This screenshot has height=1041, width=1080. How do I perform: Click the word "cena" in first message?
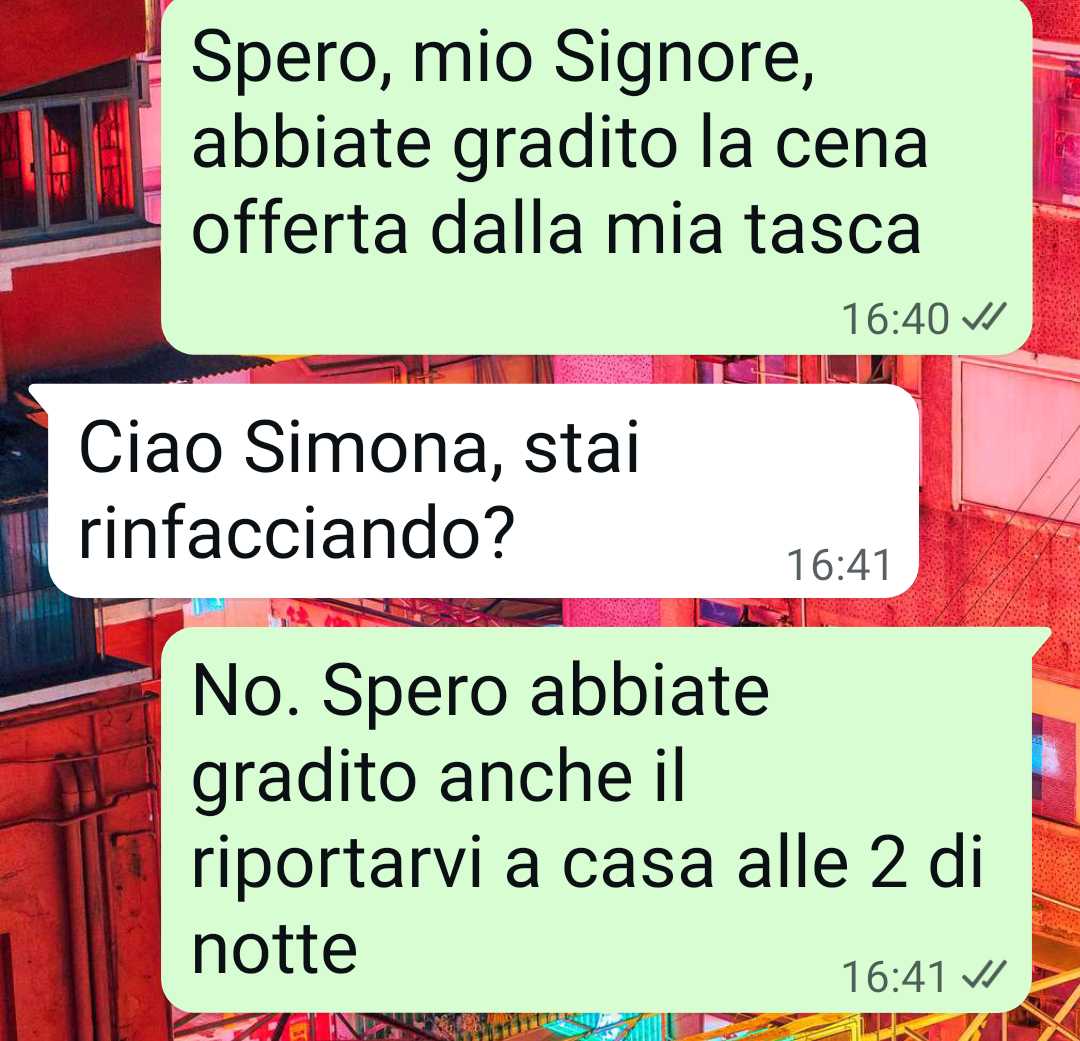click(x=851, y=144)
